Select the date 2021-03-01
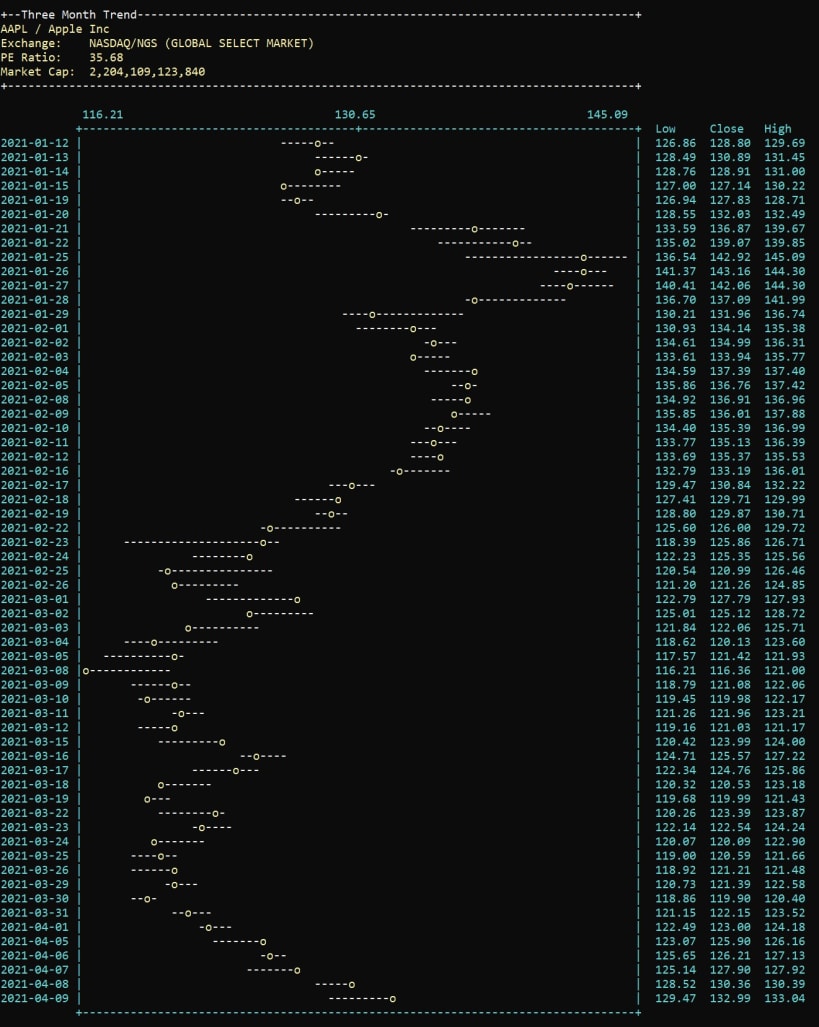 pos(35,599)
